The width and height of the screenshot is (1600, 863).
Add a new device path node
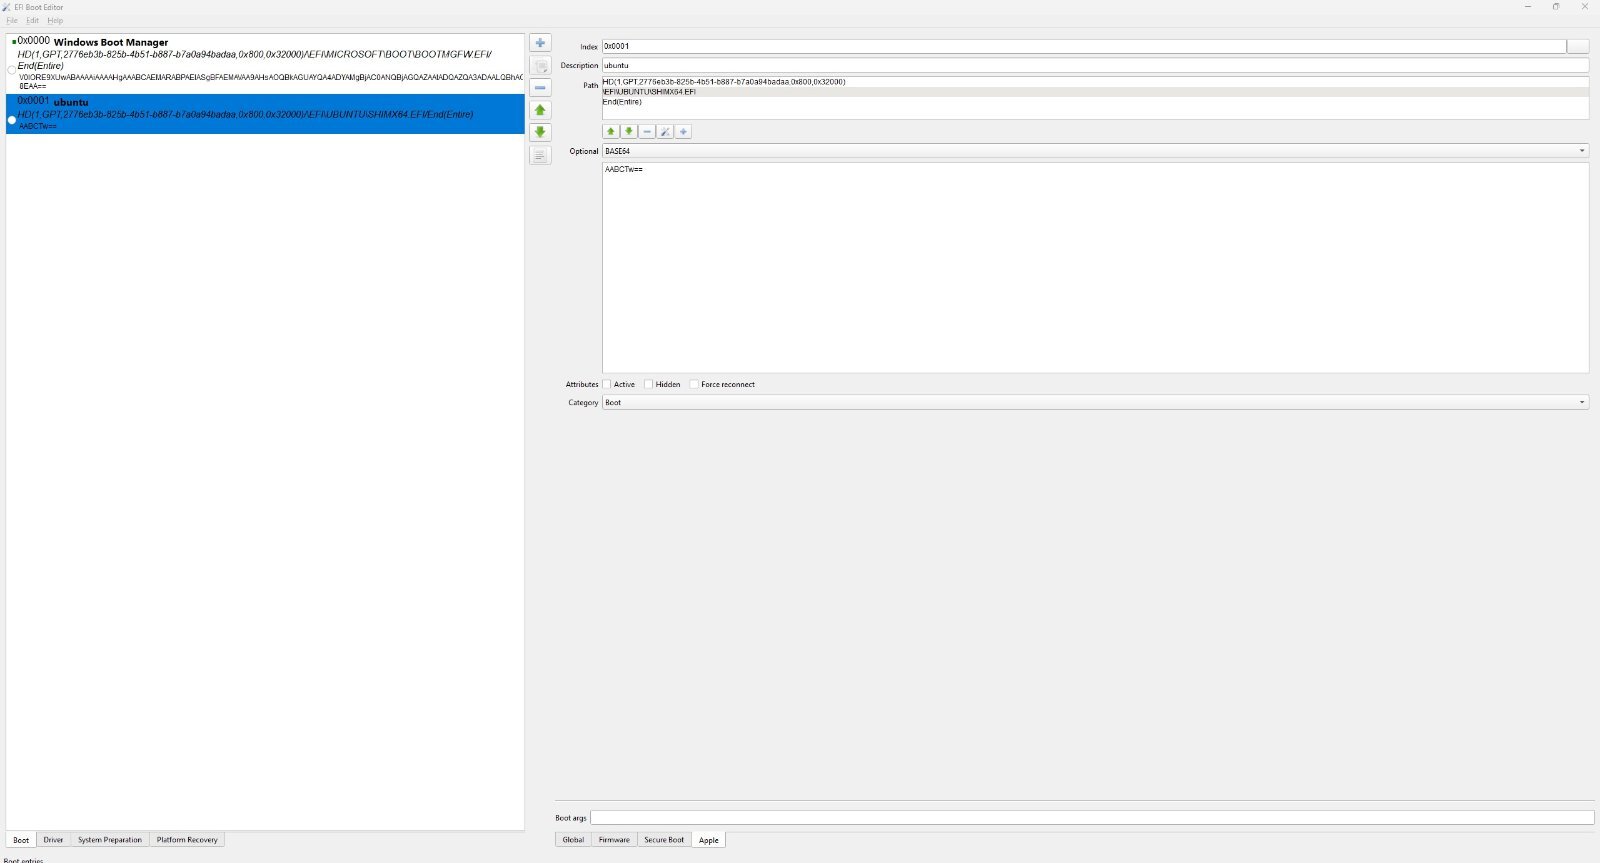tap(683, 131)
